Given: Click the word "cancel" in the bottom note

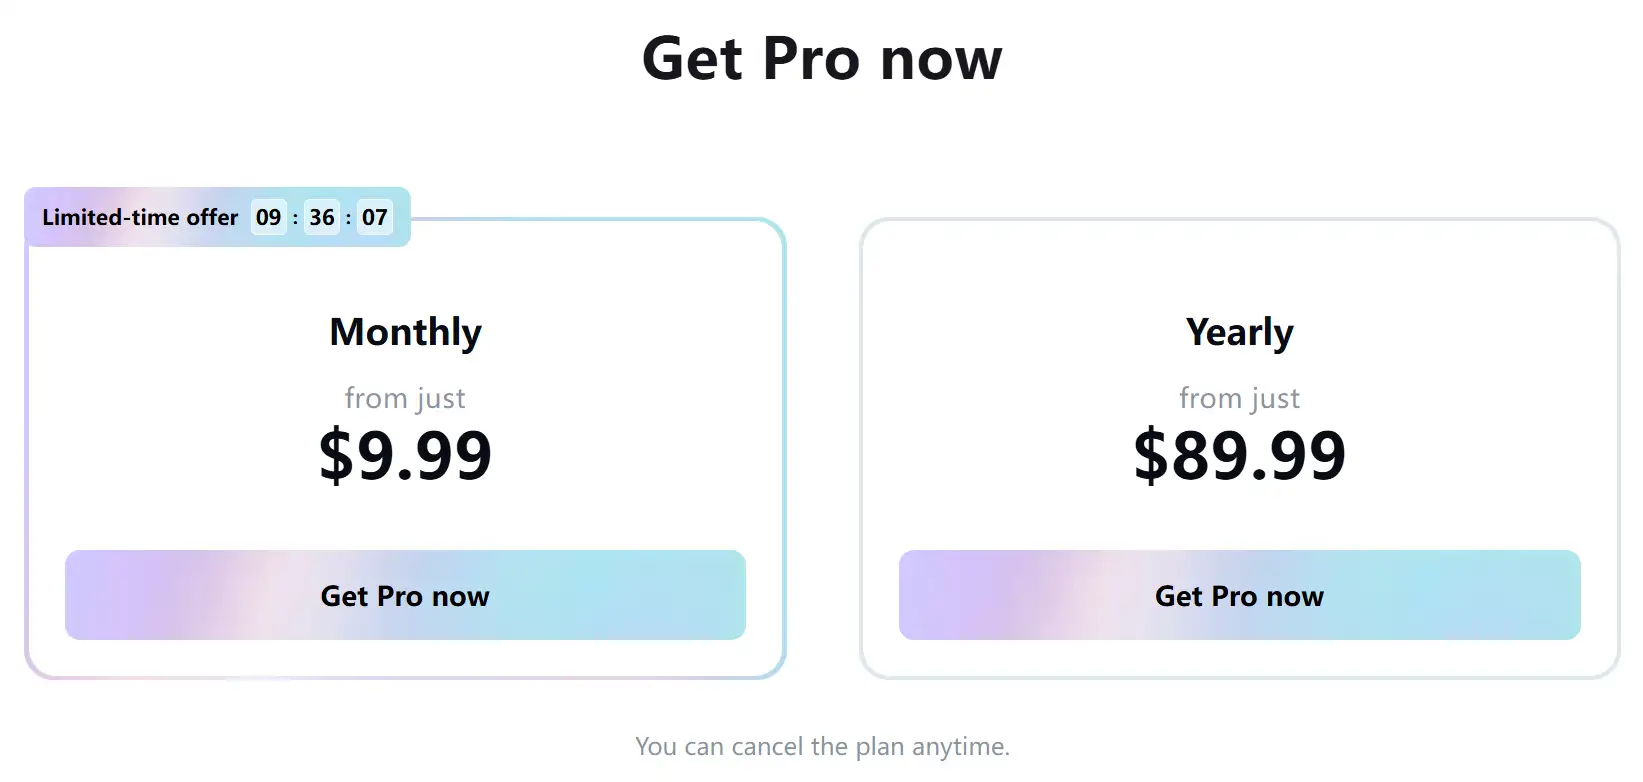Looking at the screenshot, I should pyautogui.click(x=767, y=746).
